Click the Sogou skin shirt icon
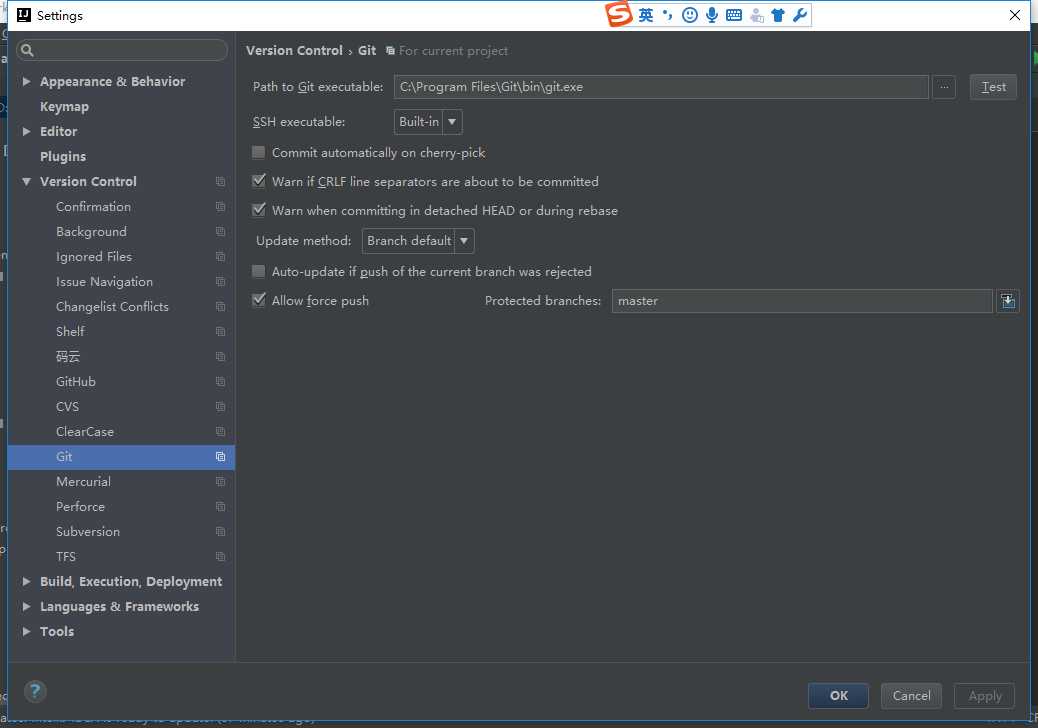This screenshot has width=1038, height=728. pyautogui.click(x=778, y=15)
